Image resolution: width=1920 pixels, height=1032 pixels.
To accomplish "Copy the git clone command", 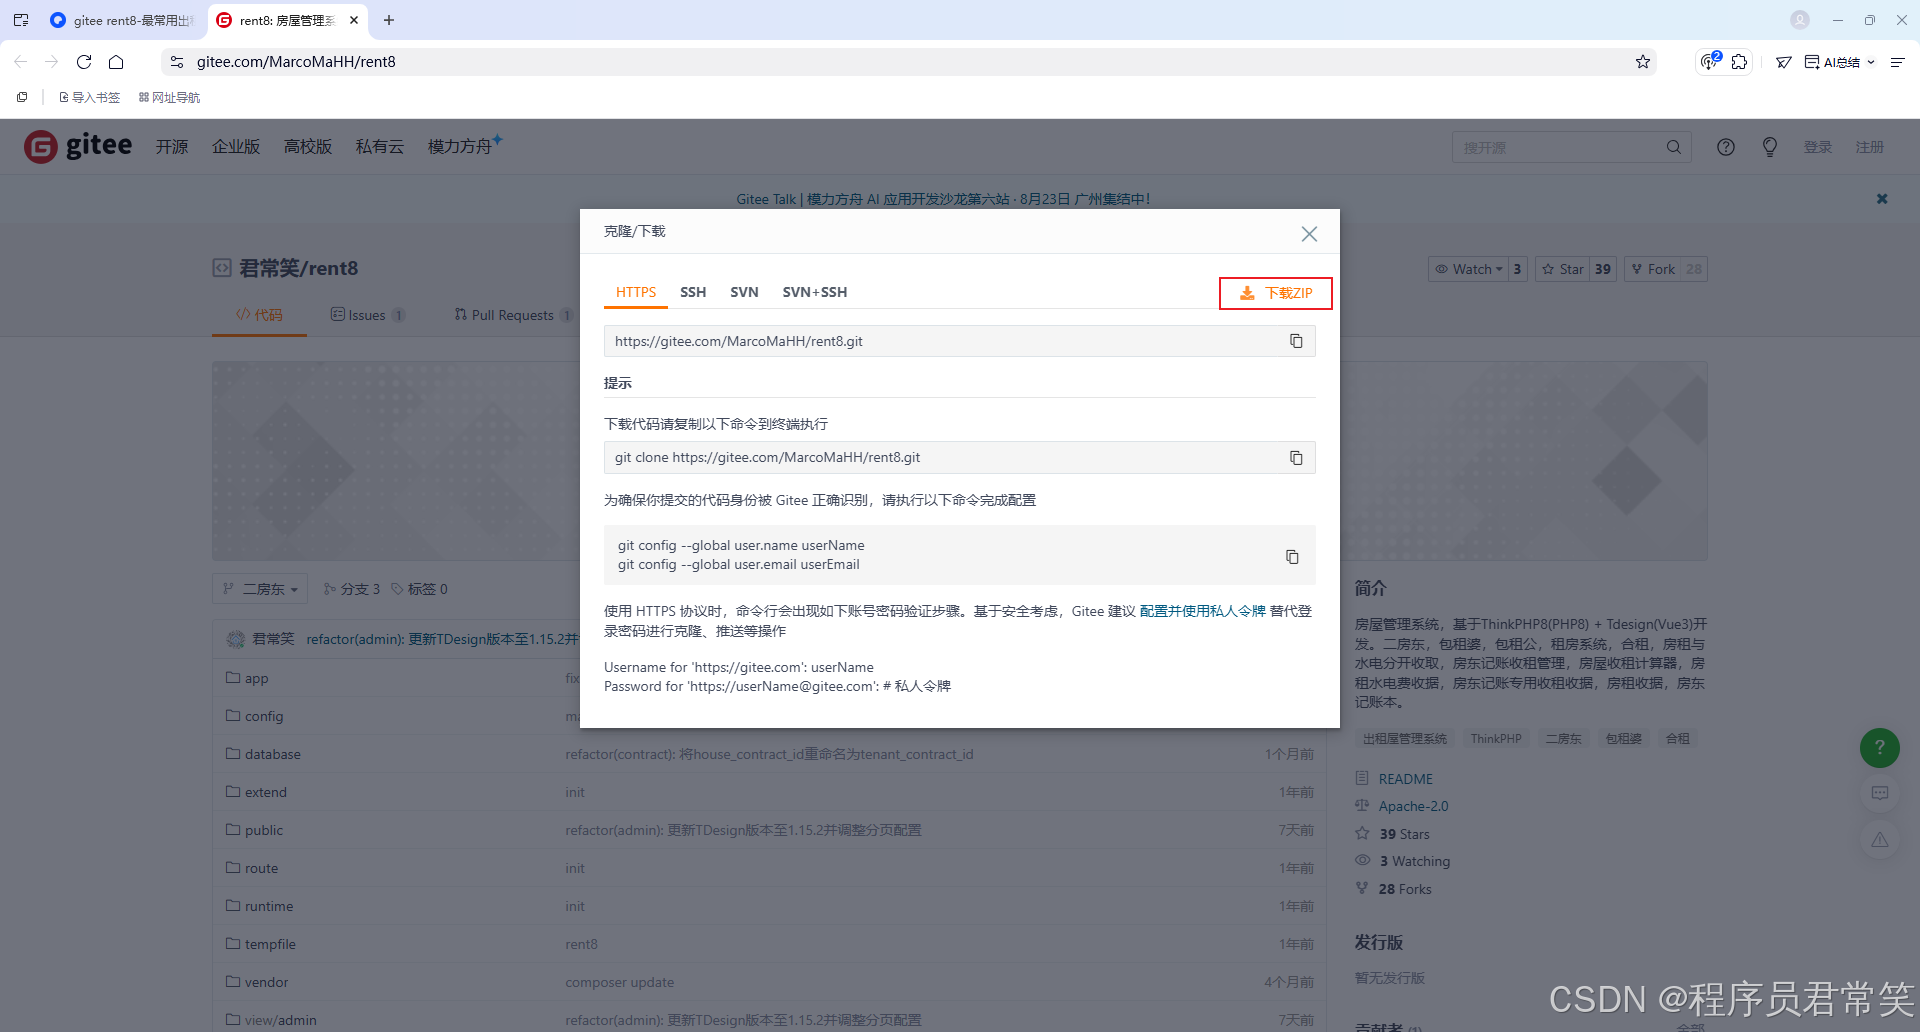I will click(1296, 458).
